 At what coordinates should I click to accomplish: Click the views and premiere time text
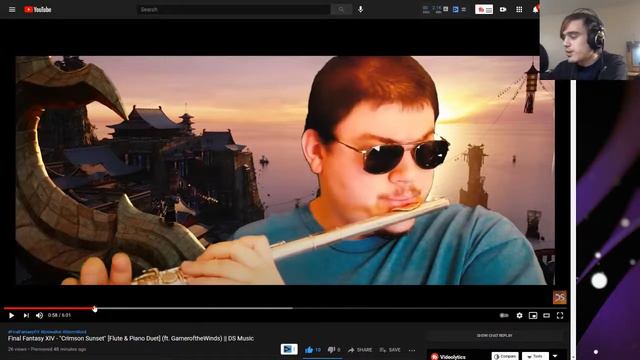47,349
